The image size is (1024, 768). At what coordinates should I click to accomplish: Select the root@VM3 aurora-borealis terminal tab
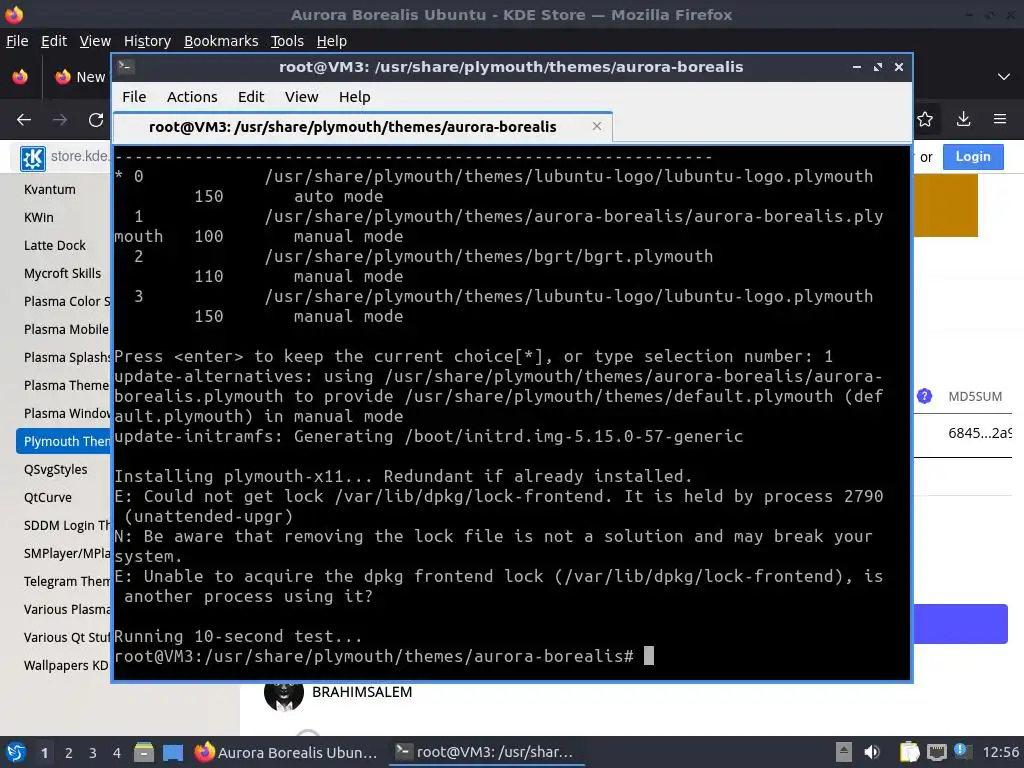point(362,127)
